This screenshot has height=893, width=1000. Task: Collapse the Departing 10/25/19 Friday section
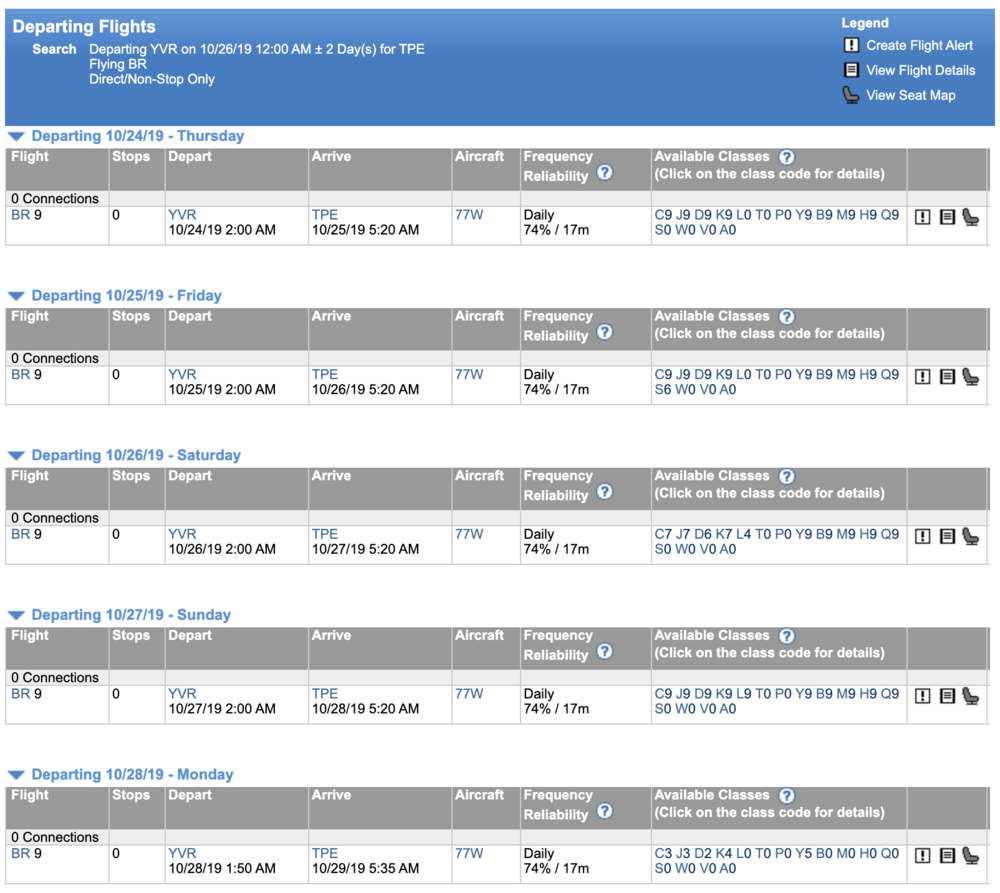16,296
